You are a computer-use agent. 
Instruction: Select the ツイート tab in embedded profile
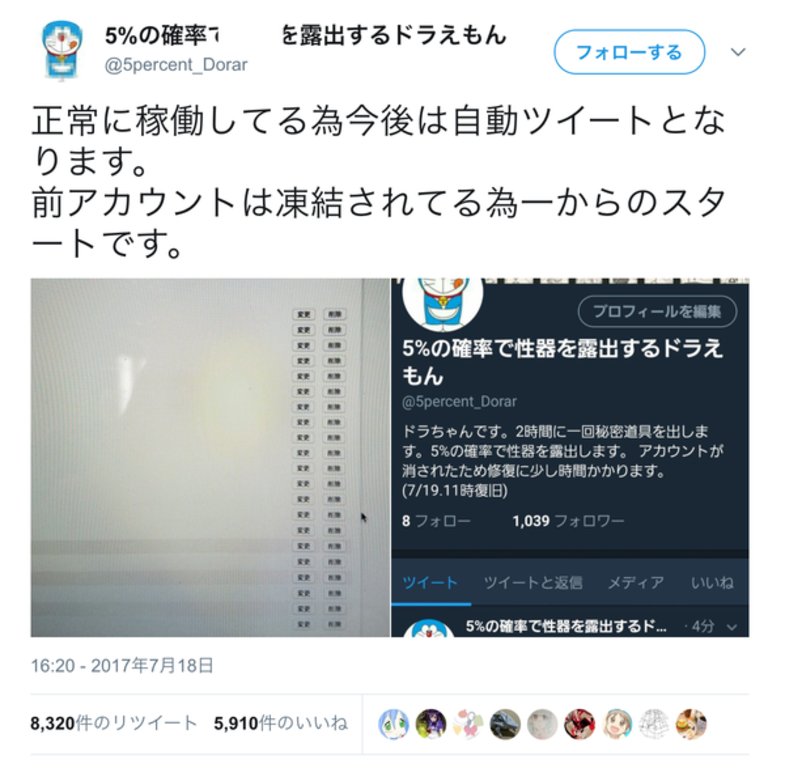coord(430,583)
